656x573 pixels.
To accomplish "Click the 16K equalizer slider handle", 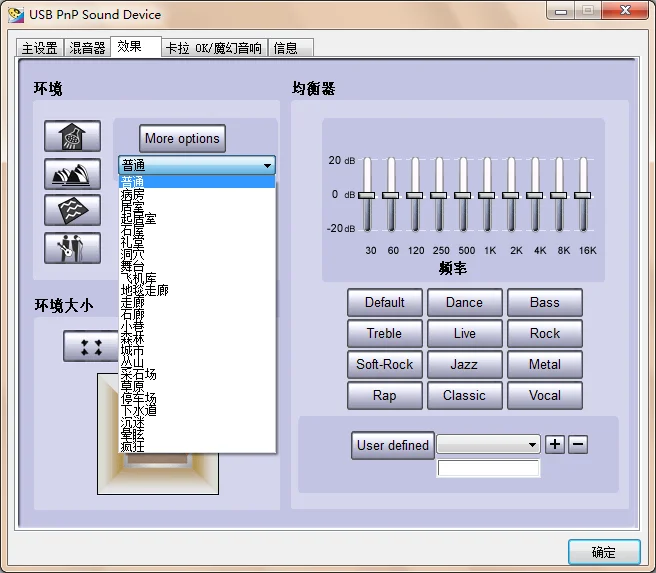I will 583,195.
